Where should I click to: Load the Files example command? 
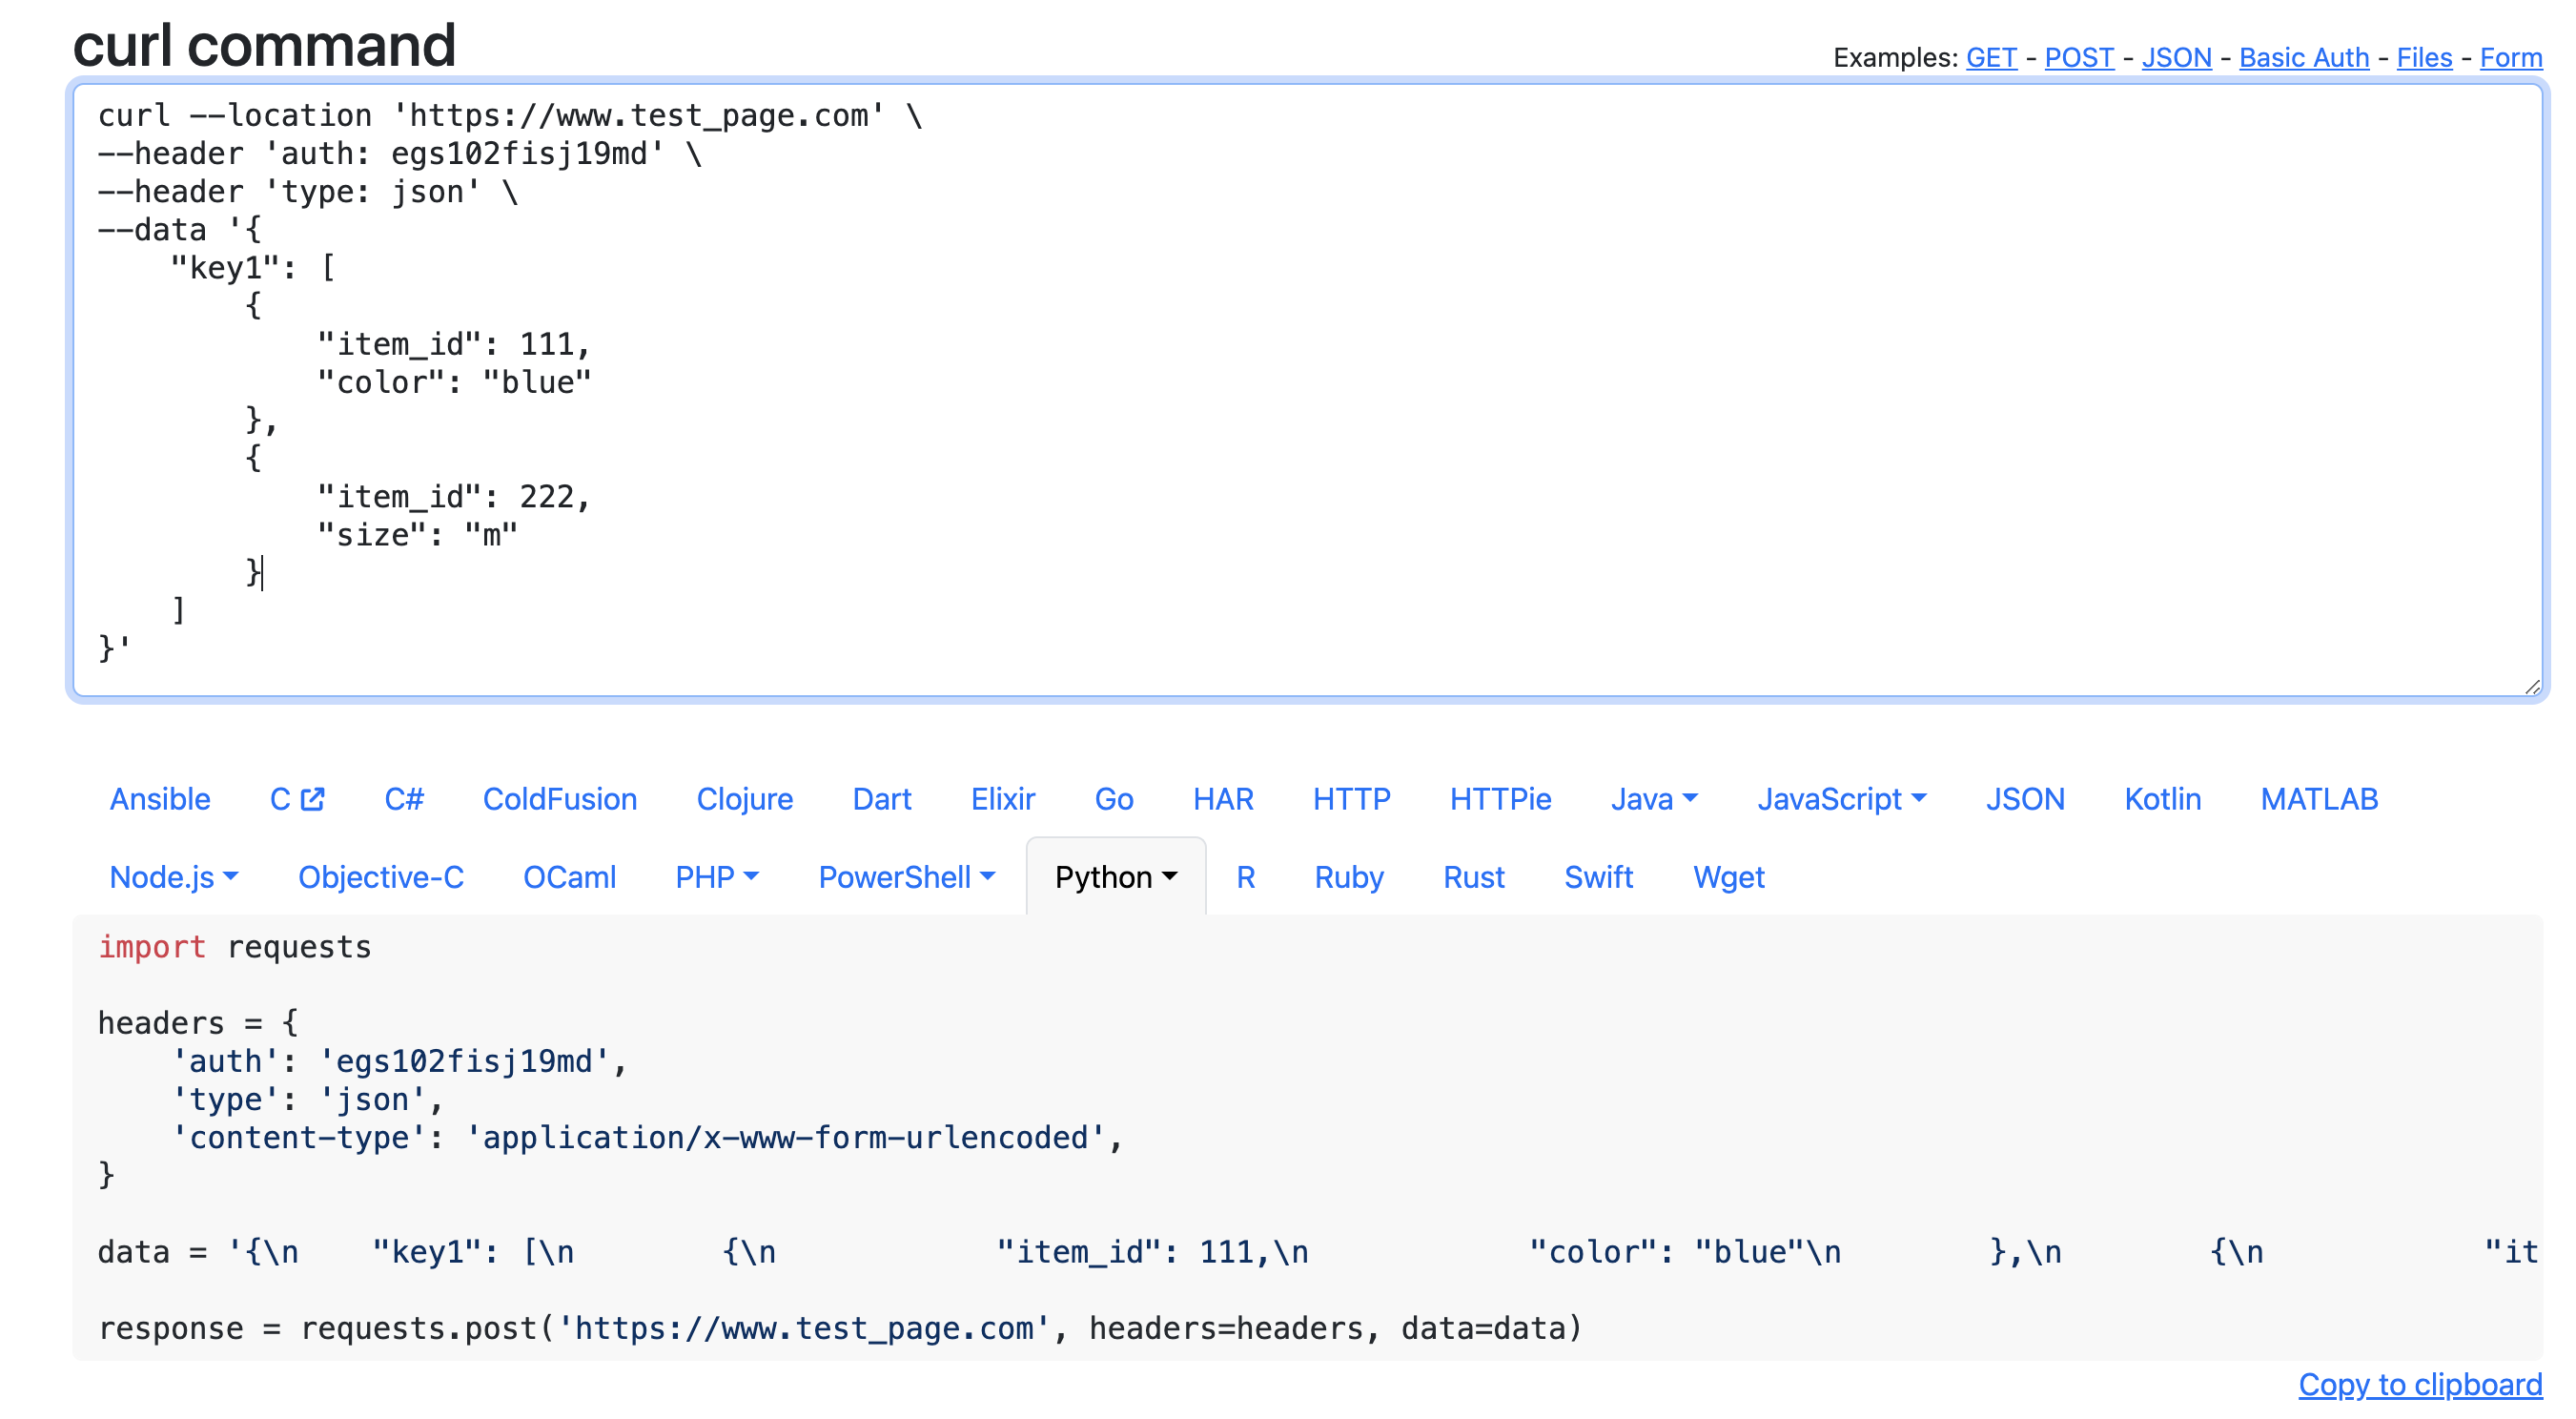[2423, 58]
